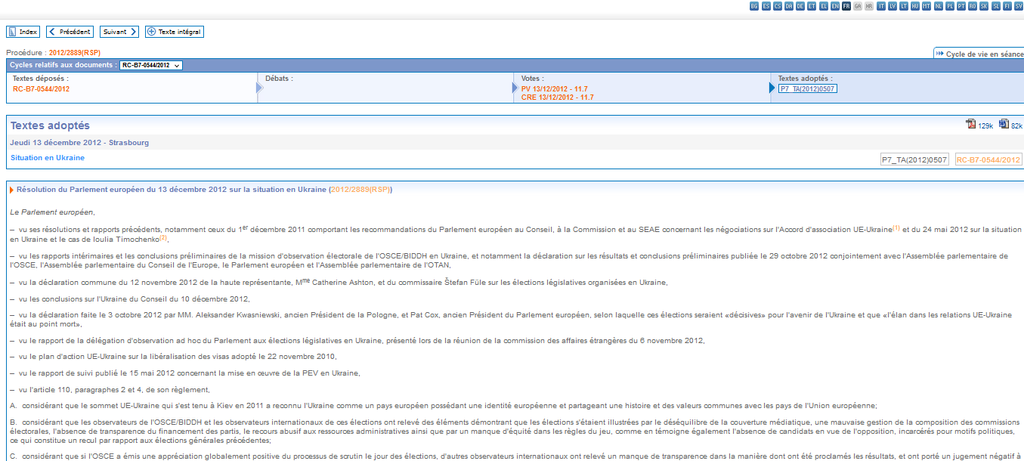Open CRE 13/12/2012 - 11.7 link

point(558,97)
